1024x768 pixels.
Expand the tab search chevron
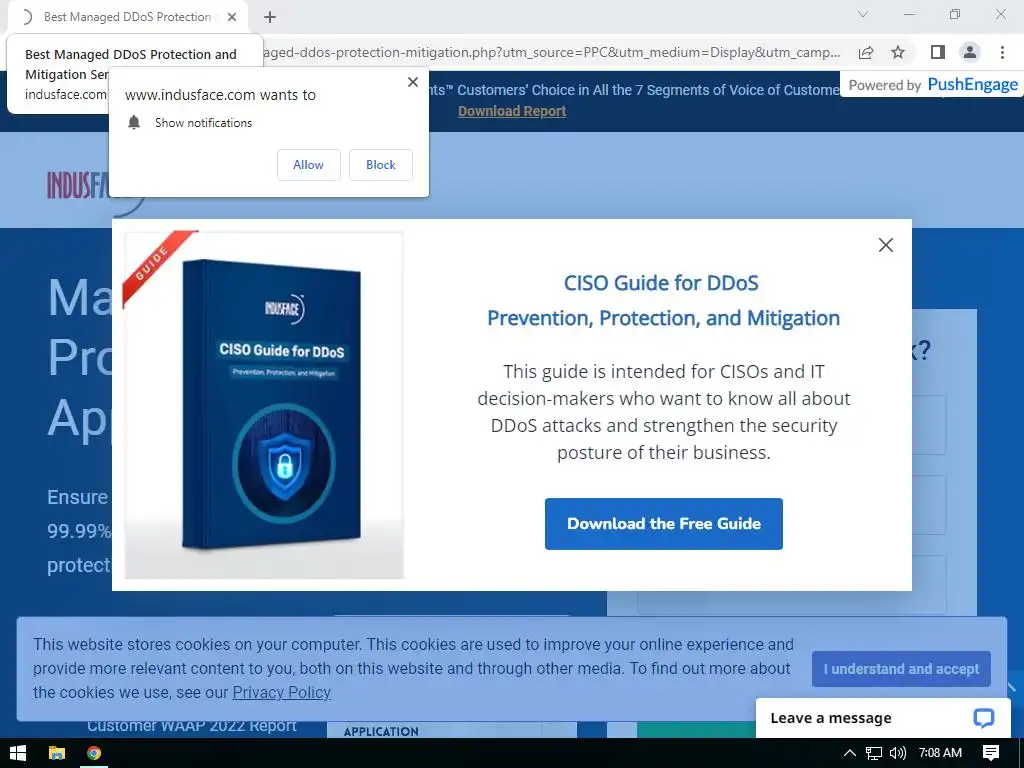click(863, 14)
